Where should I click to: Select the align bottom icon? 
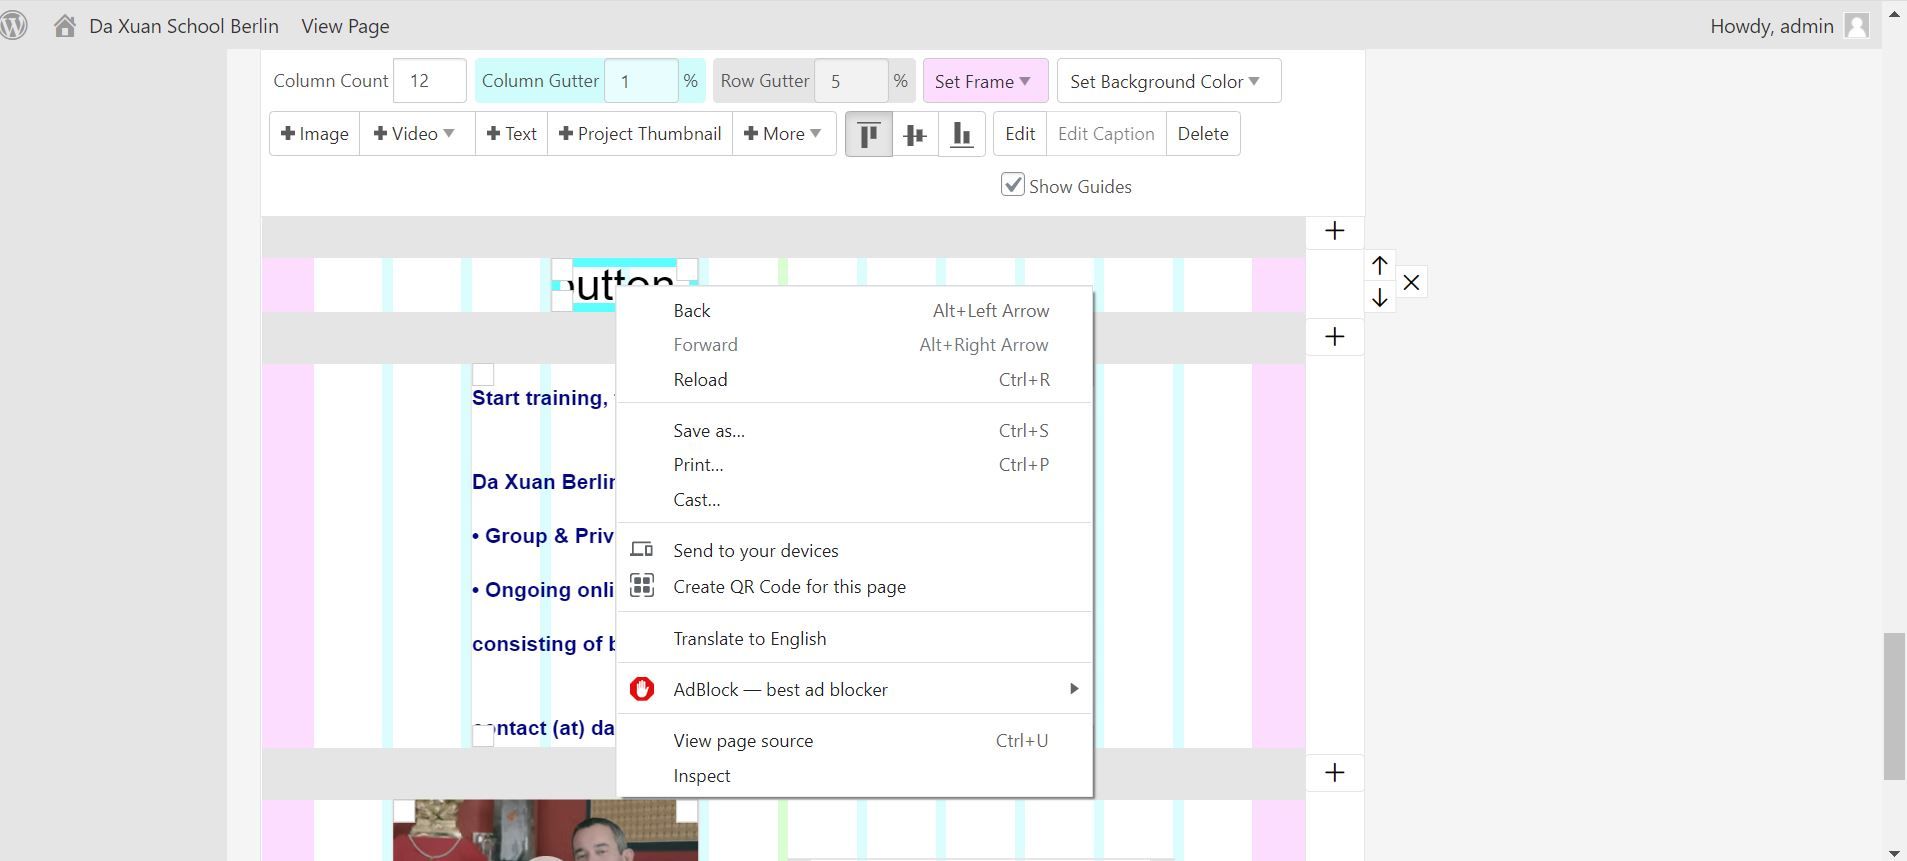pyautogui.click(x=961, y=134)
